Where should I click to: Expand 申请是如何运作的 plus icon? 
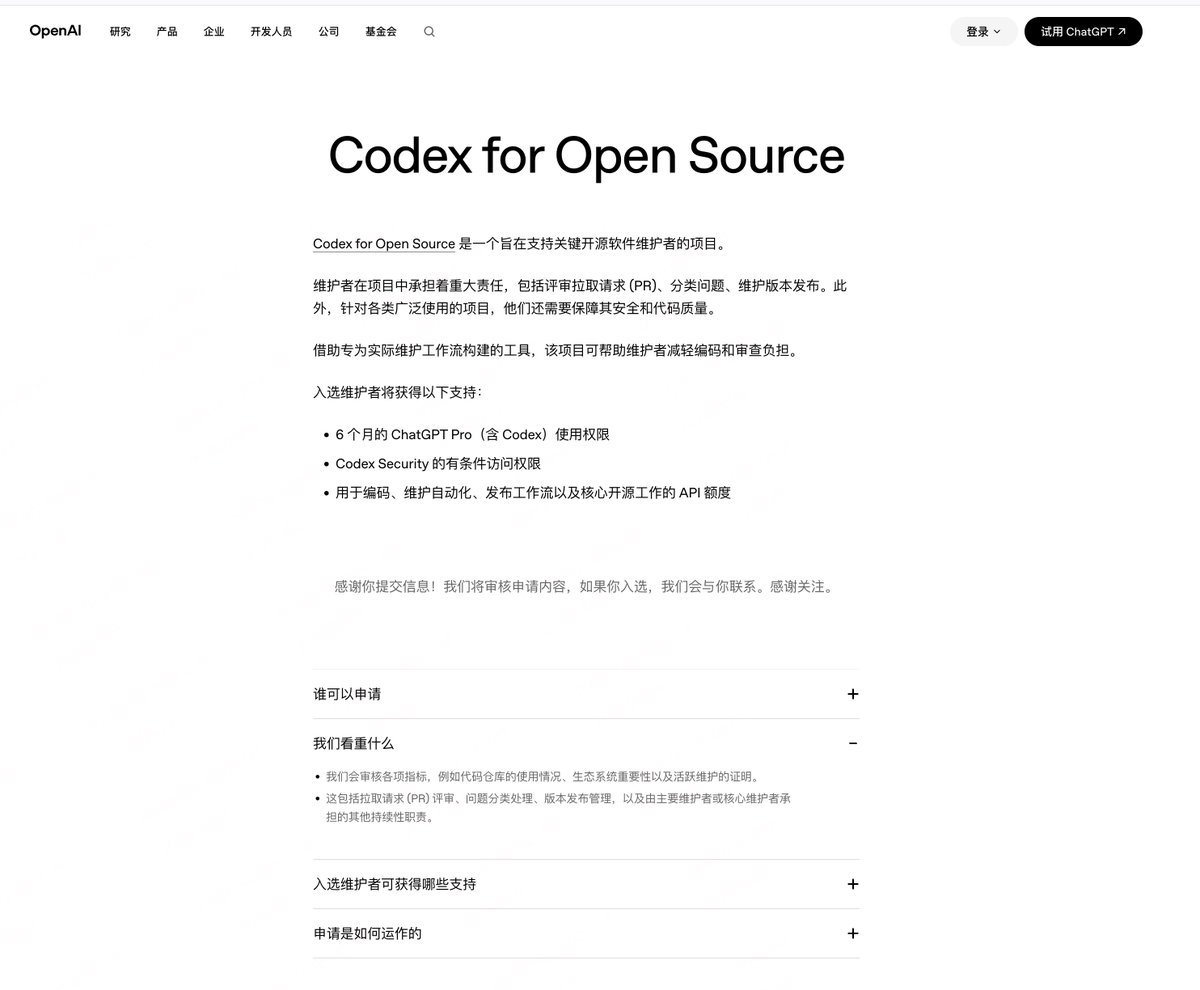852,933
